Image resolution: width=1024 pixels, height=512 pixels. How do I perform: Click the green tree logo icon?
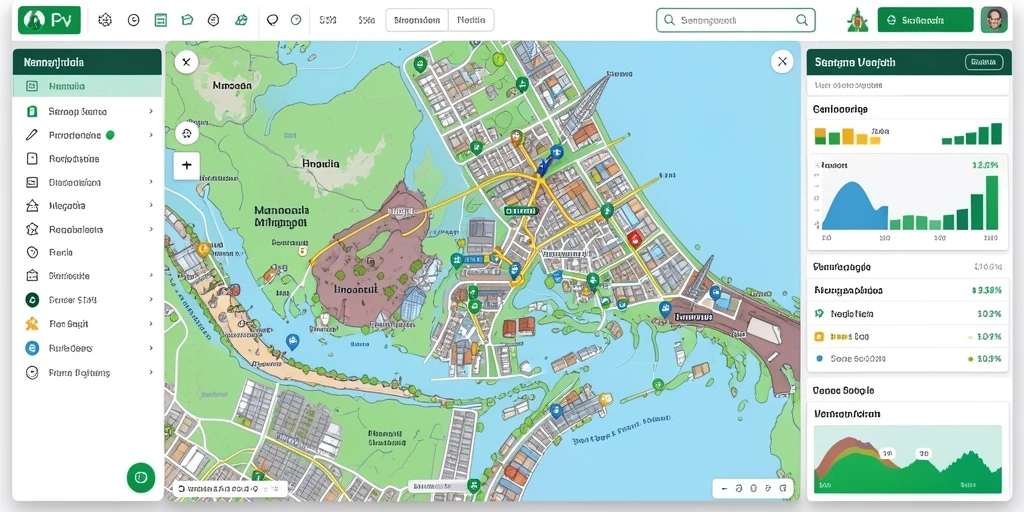pos(857,20)
